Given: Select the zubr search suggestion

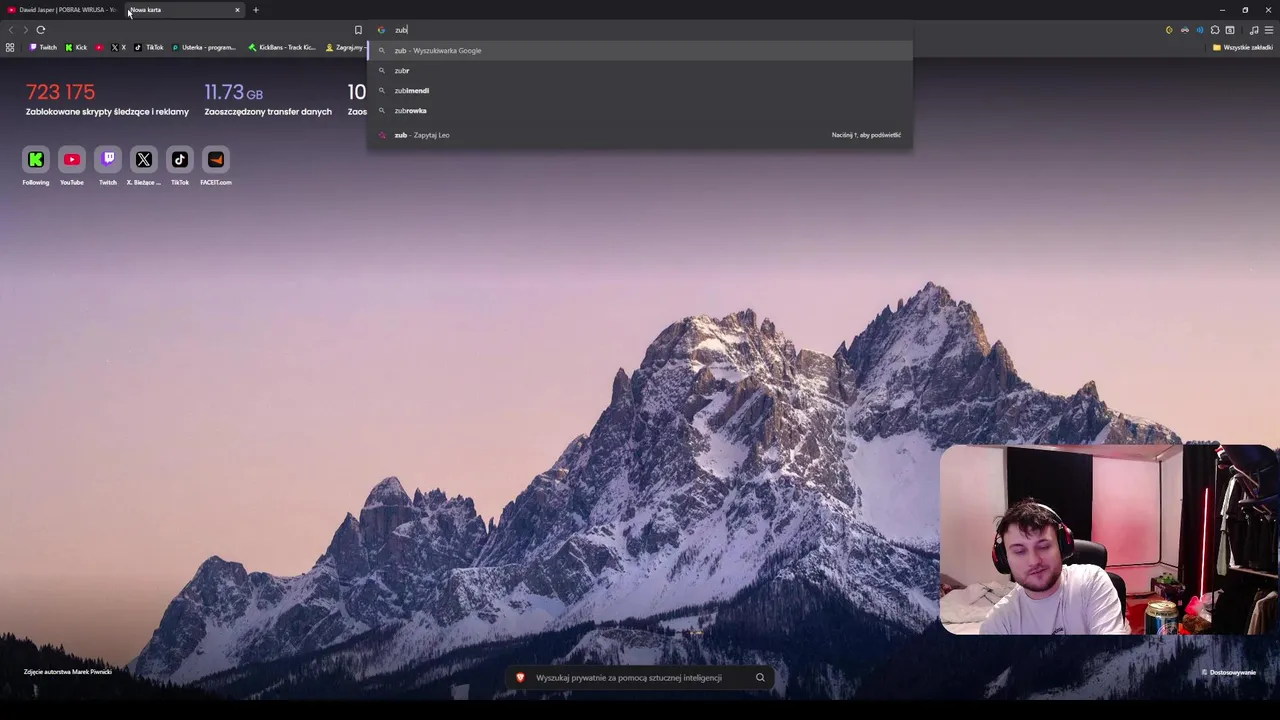Looking at the screenshot, I should pyautogui.click(x=640, y=71).
